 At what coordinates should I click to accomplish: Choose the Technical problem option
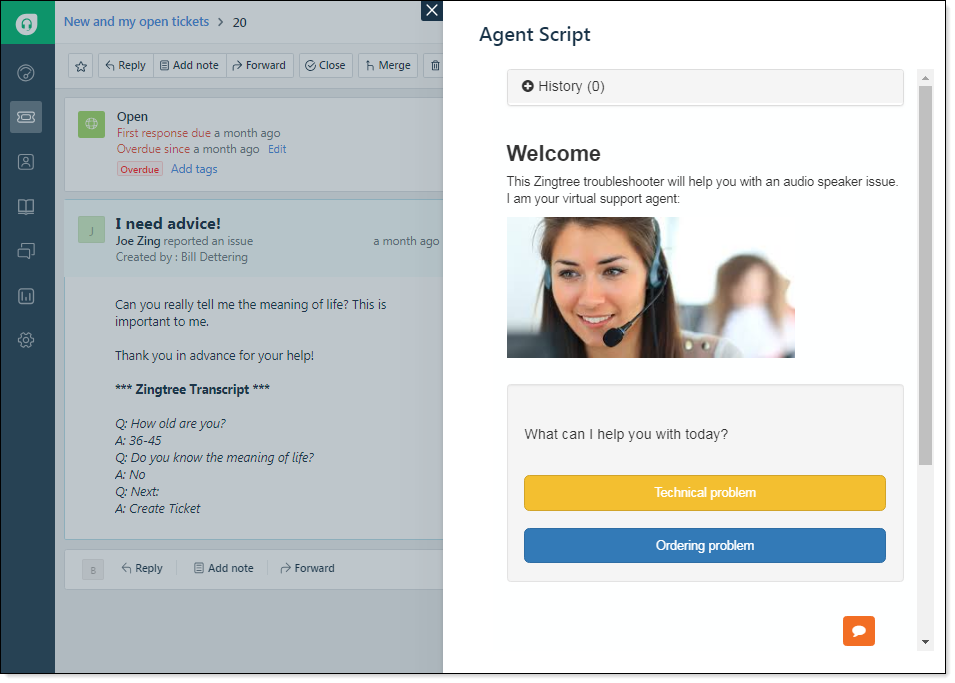click(704, 493)
